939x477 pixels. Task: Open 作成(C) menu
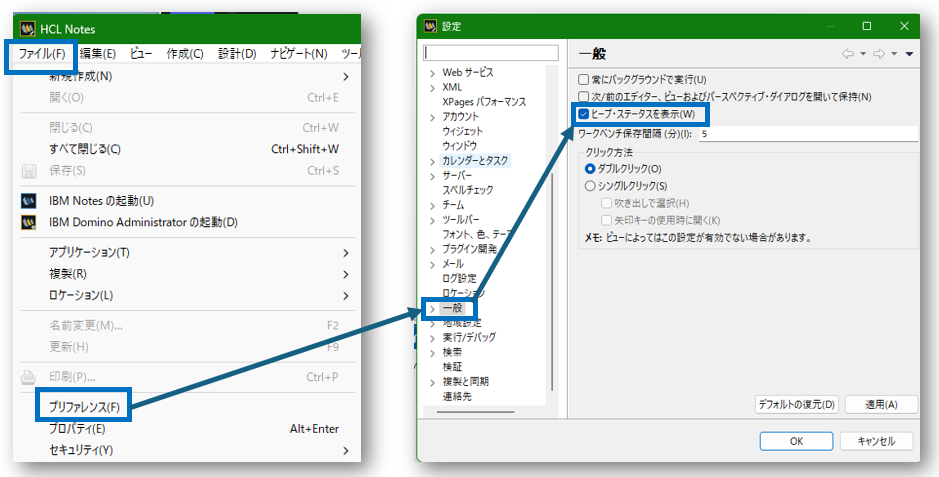pos(185,54)
